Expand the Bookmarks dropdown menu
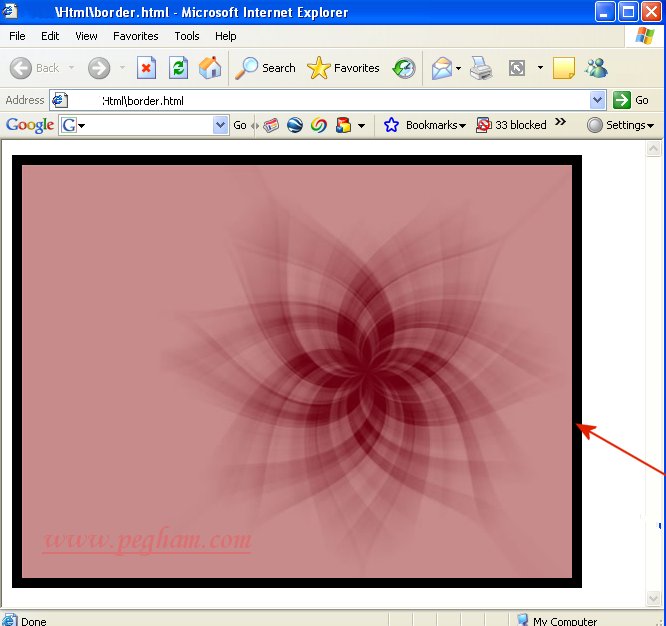Image resolution: width=666 pixels, height=626 pixels. (x=462, y=126)
